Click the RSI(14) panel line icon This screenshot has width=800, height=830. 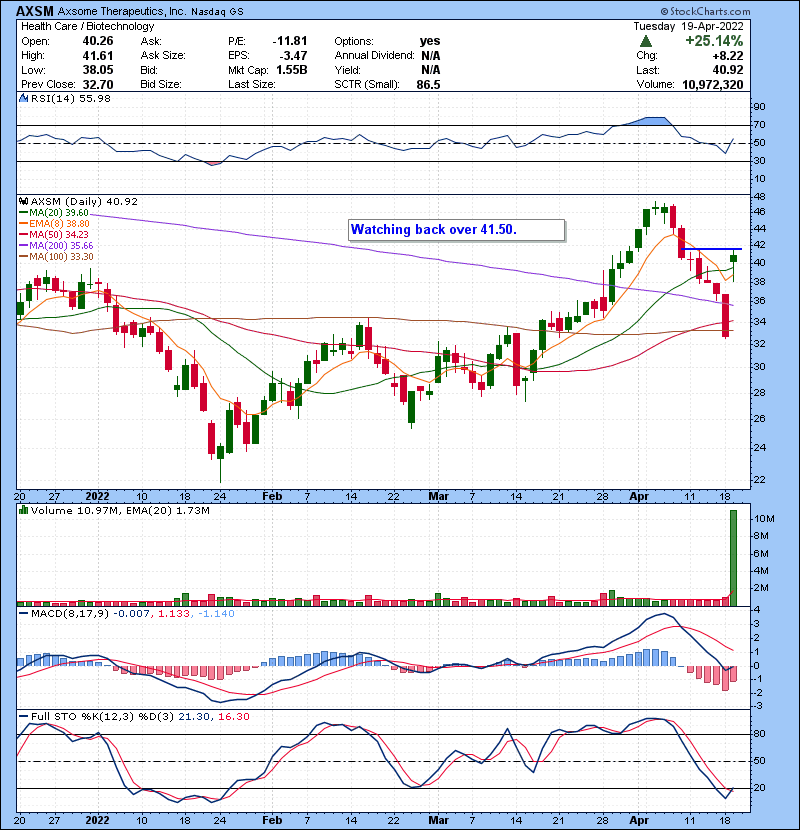[x=23, y=98]
